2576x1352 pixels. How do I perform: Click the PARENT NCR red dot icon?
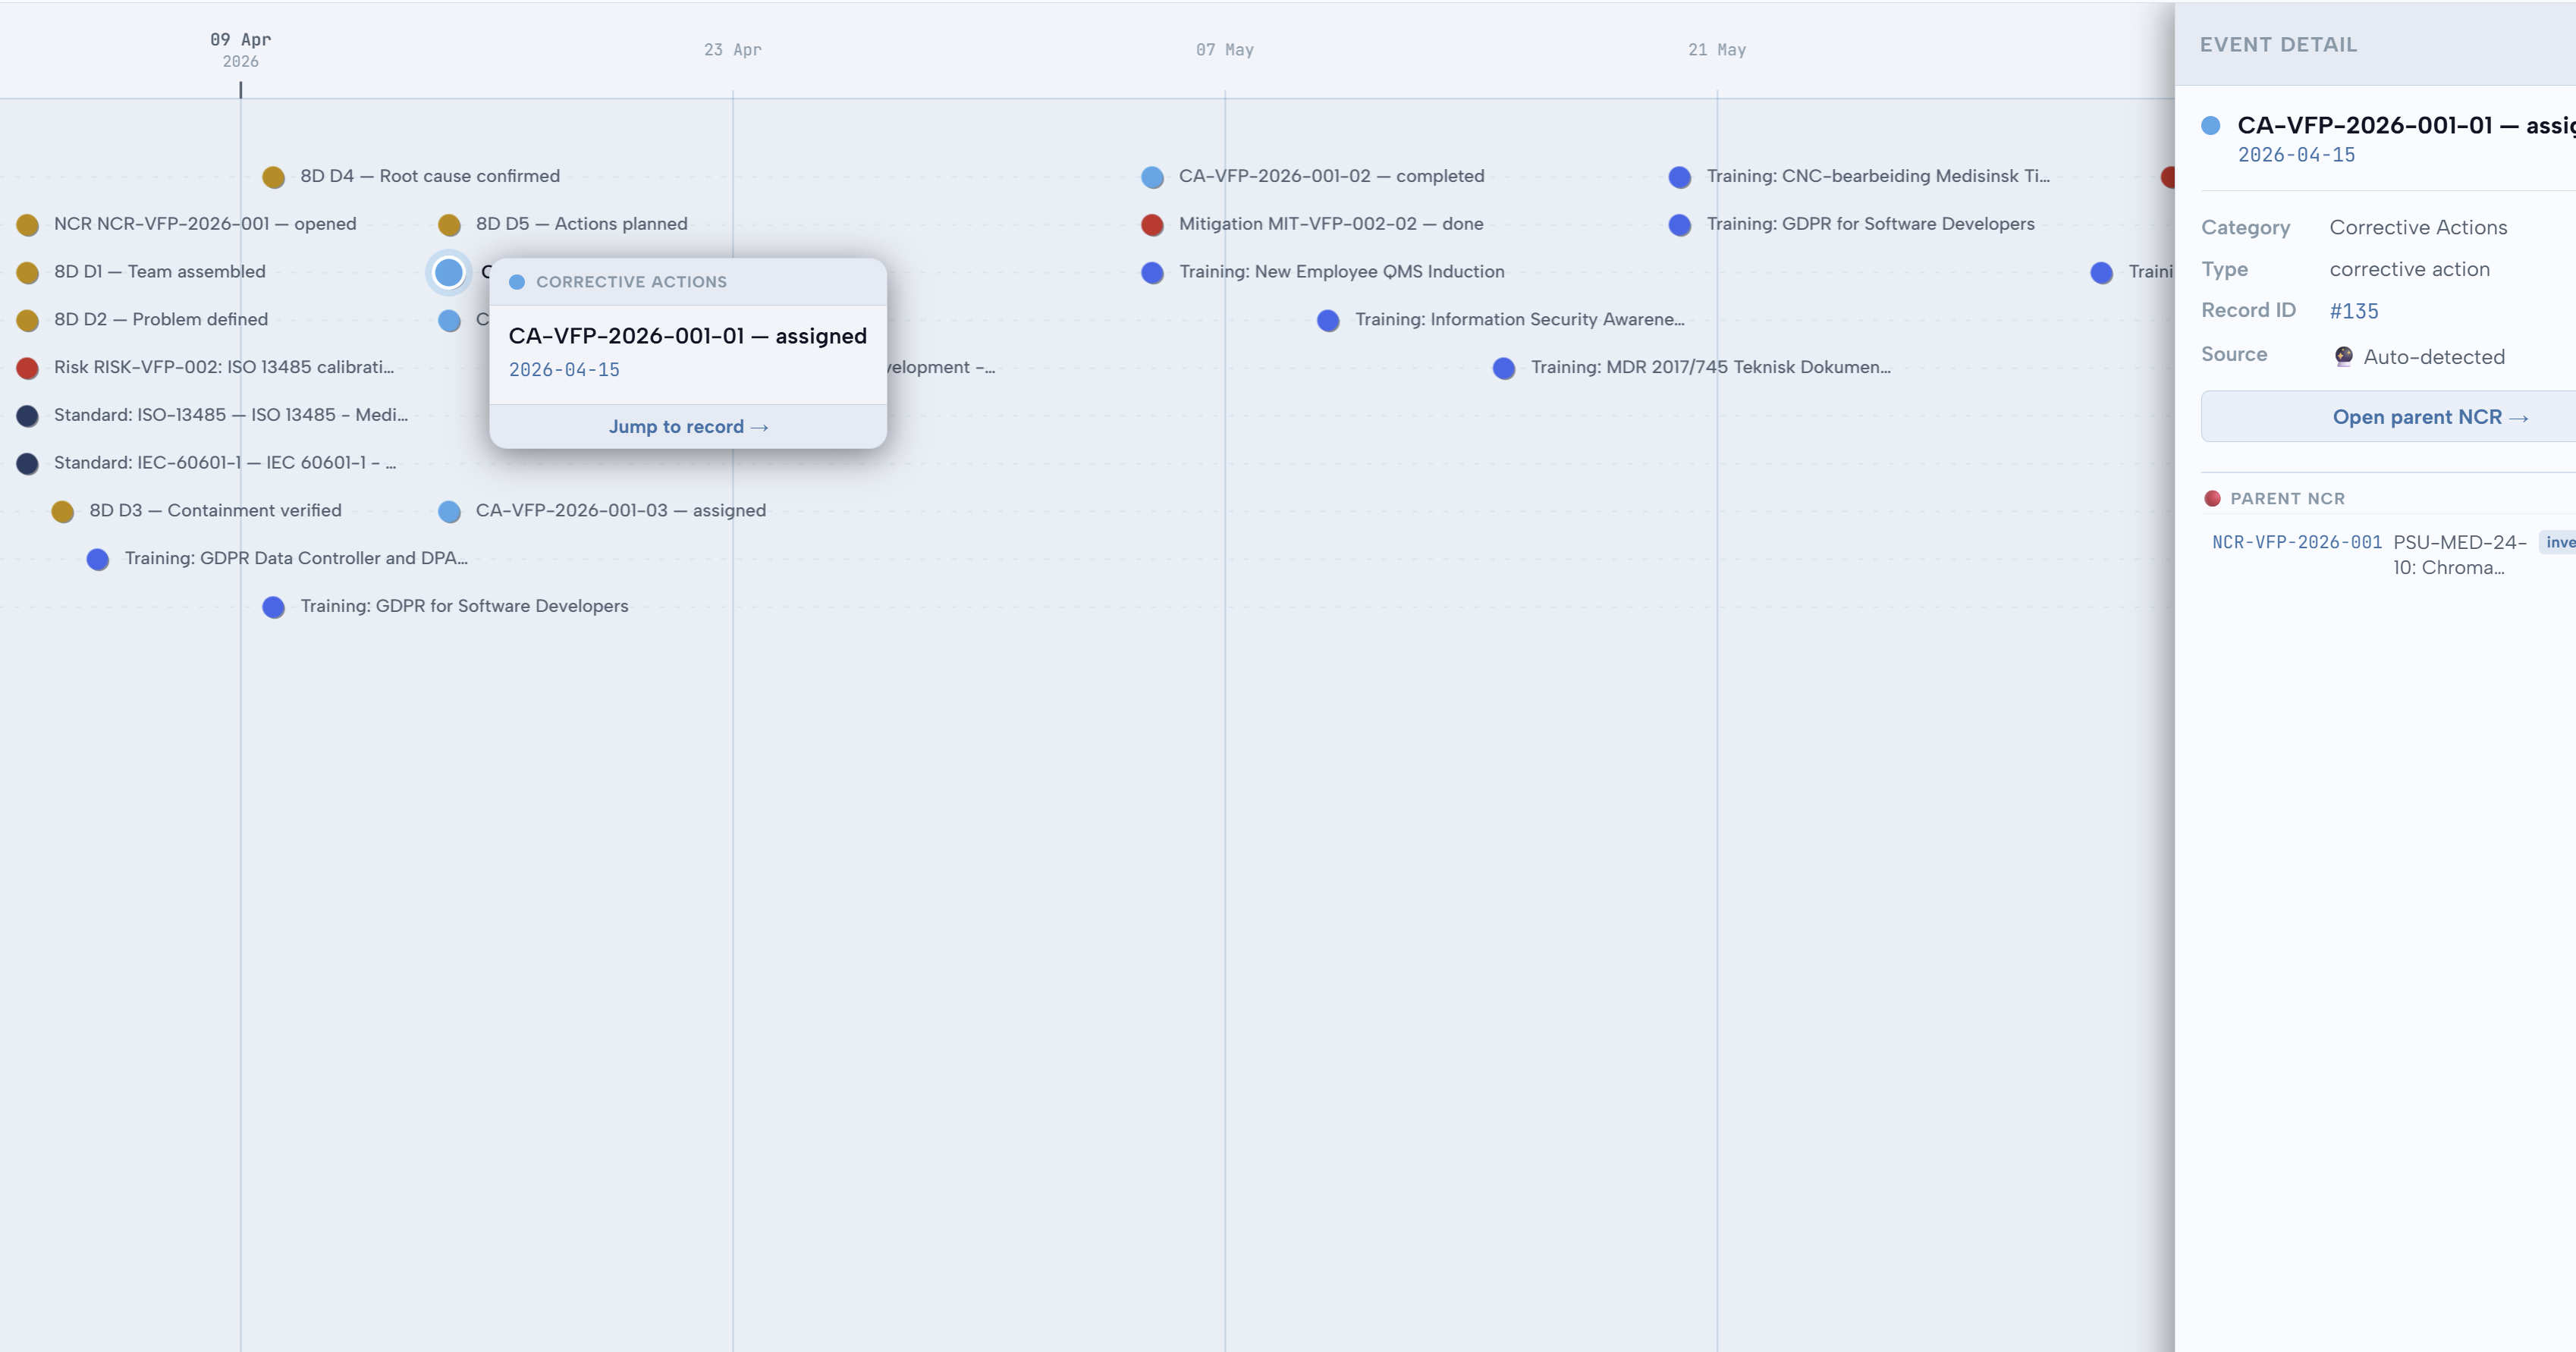tap(2212, 498)
